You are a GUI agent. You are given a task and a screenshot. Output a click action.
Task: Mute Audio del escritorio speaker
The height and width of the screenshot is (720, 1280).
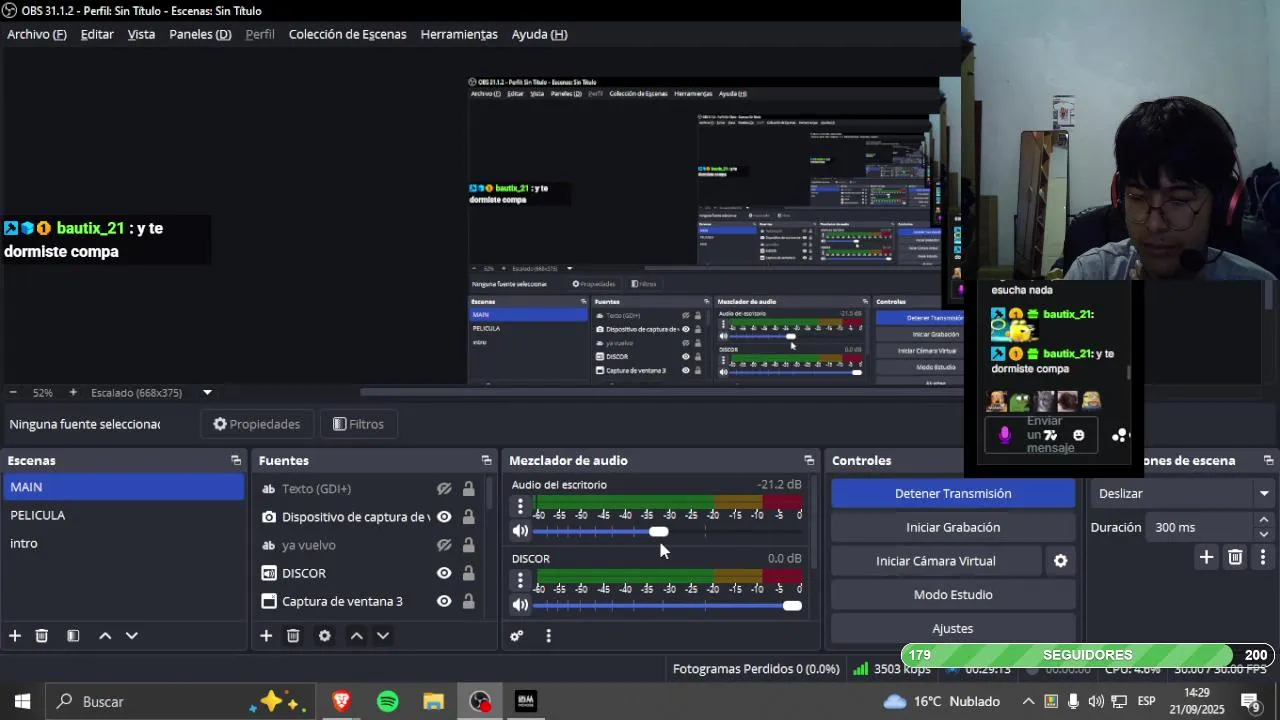[x=520, y=532]
